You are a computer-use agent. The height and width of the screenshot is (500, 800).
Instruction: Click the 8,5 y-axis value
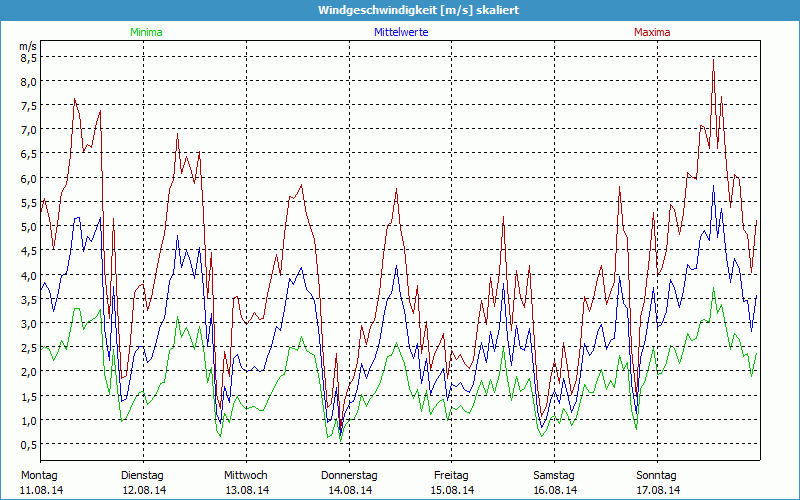[29, 58]
